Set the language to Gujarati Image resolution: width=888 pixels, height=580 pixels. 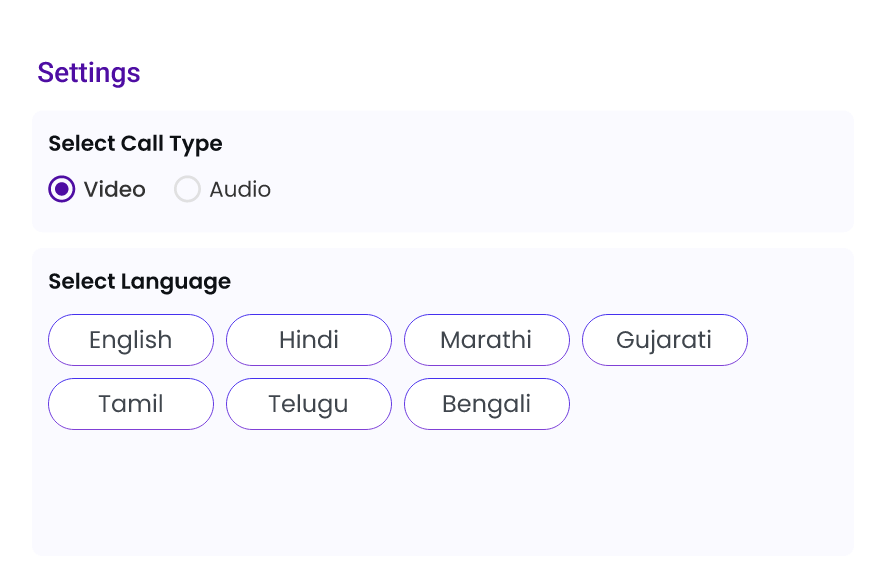point(665,340)
